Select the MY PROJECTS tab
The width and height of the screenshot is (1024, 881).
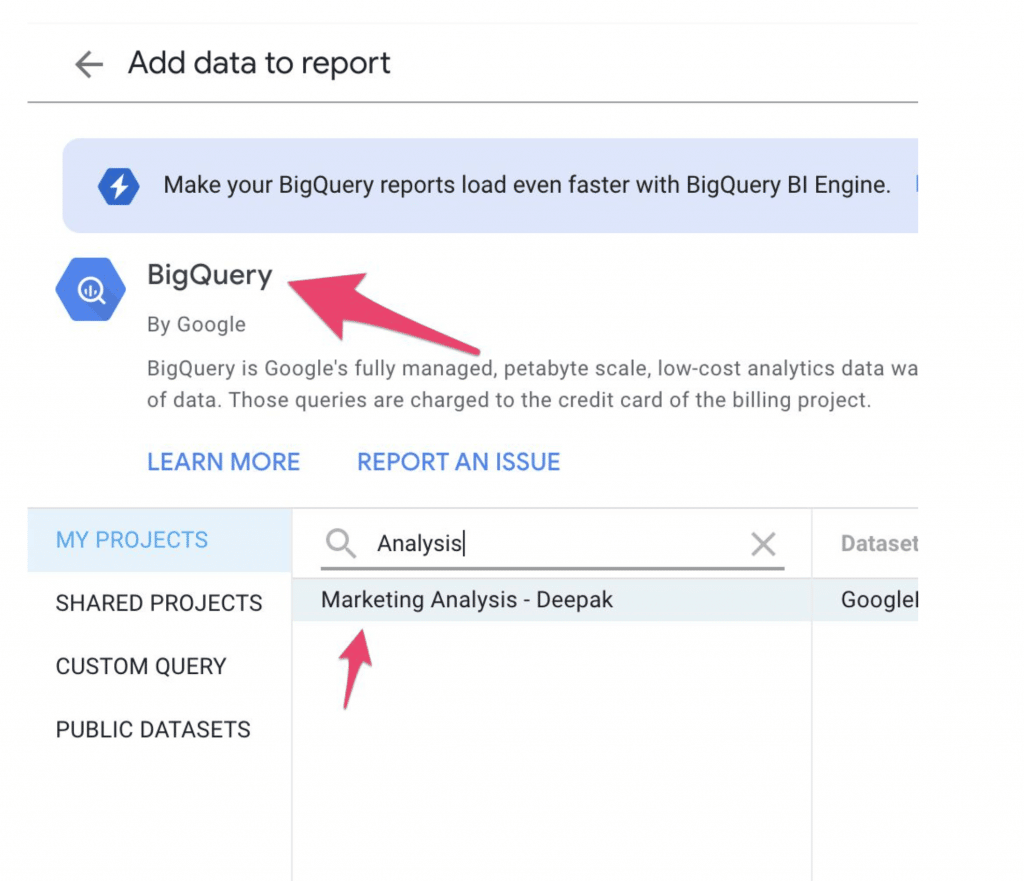pyautogui.click(x=159, y=540)
